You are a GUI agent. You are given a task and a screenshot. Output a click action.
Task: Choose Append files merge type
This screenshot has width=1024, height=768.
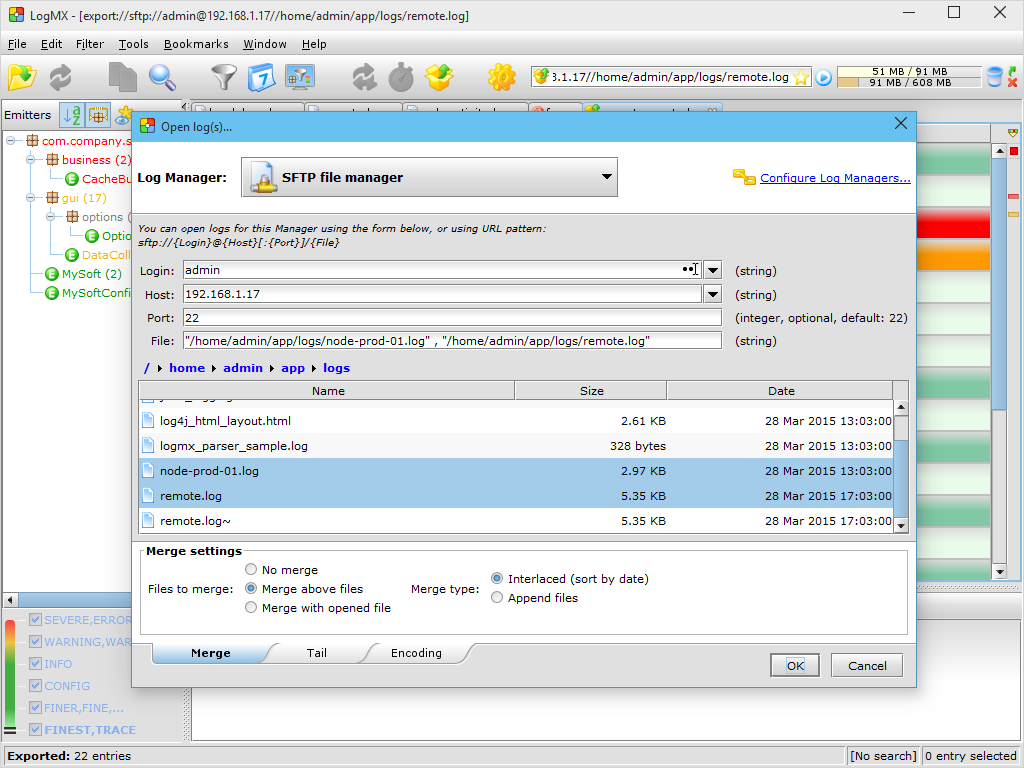pyautogui.click(x=497, y=598)
